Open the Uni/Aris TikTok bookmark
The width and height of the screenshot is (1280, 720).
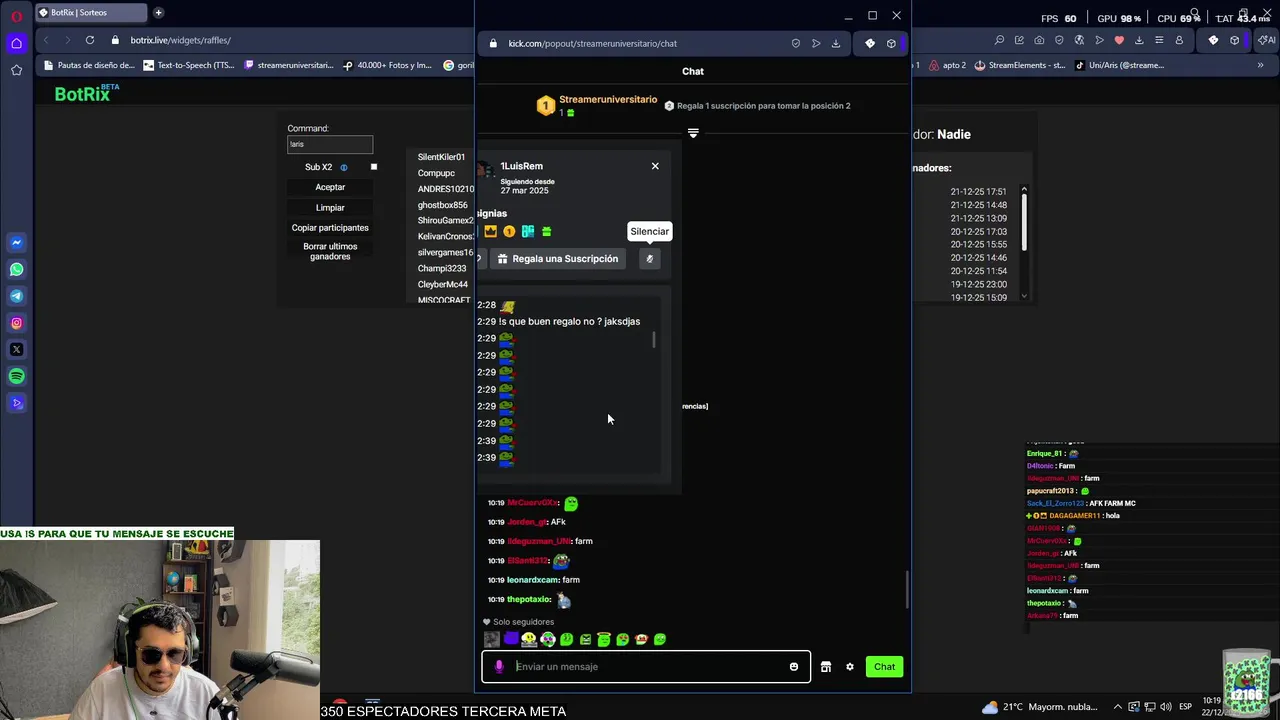[x=1119, y=65]
